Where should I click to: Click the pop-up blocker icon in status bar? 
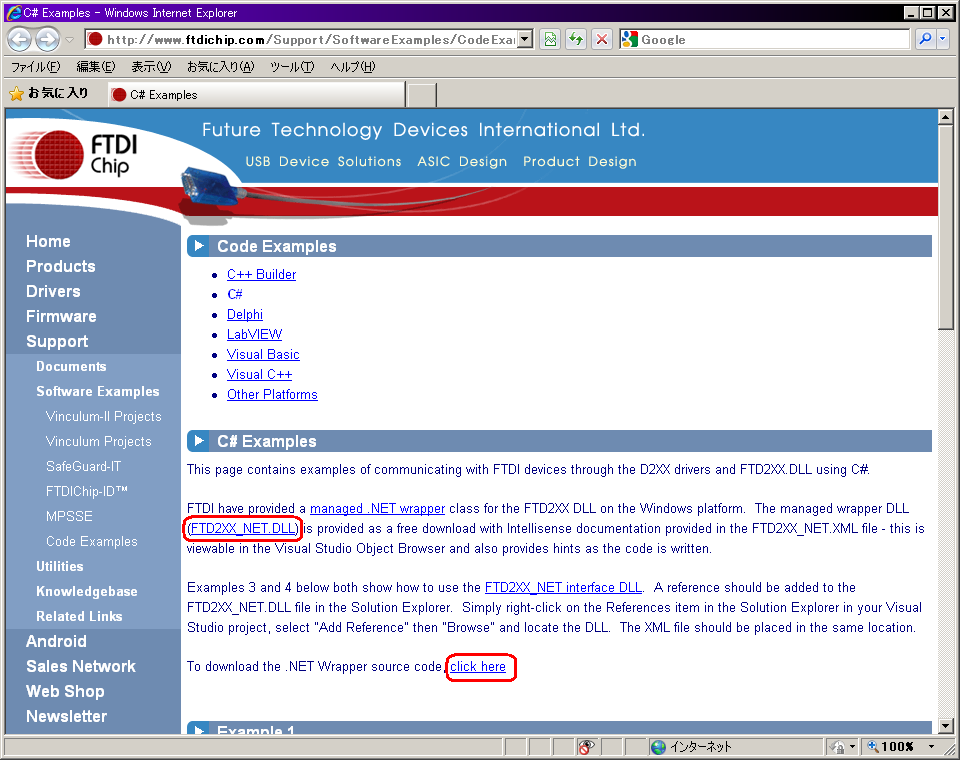[x=586, y=747]
